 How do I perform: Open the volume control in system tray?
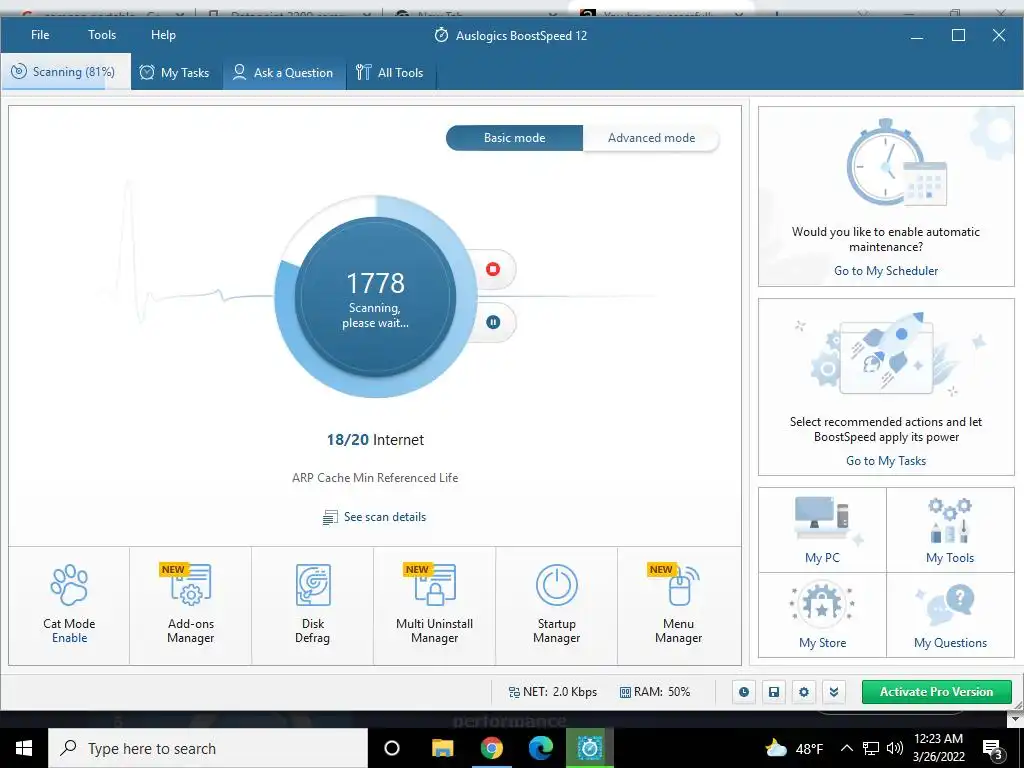895,748
